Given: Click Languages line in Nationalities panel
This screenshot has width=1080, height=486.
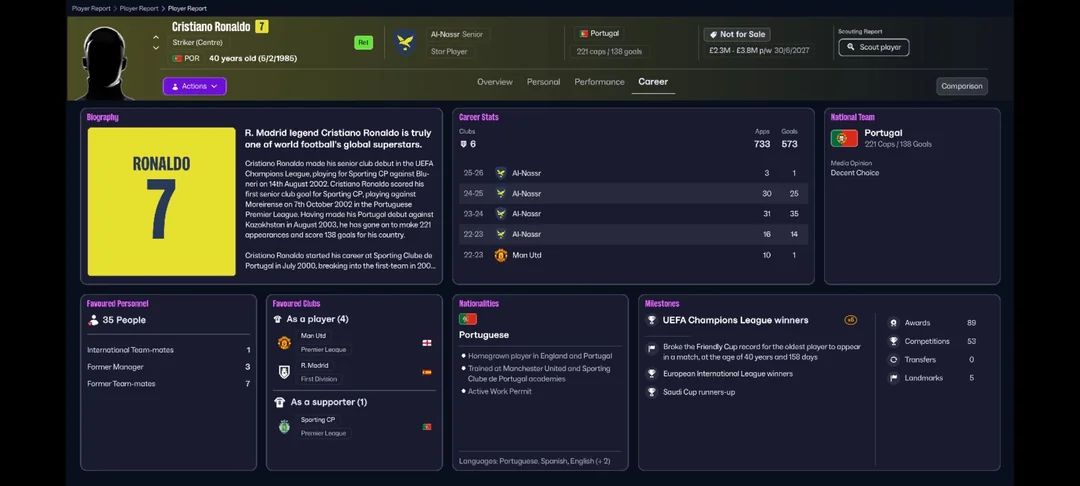Looking at the screenshot, I should click(x=534, y=461).
